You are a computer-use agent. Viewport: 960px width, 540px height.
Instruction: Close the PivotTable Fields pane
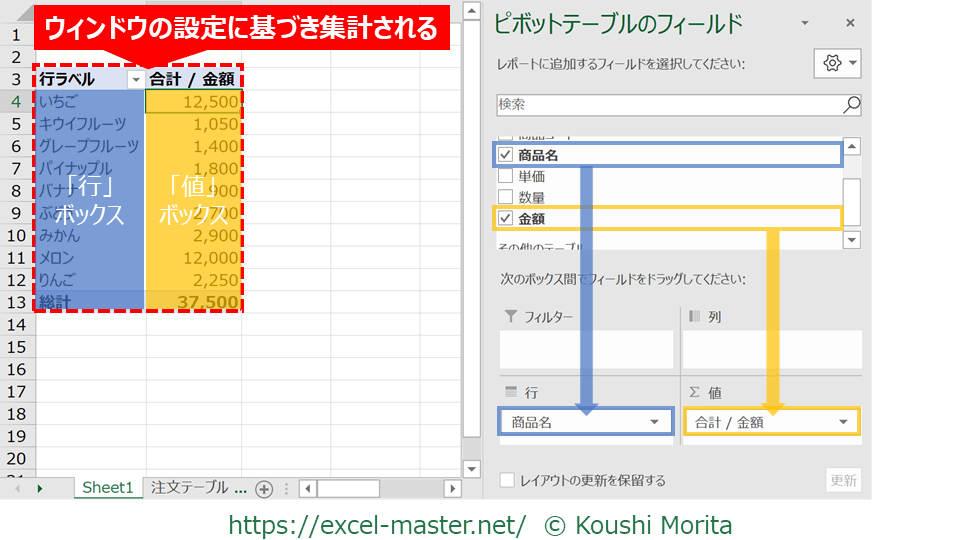click(x=850, y=22)
